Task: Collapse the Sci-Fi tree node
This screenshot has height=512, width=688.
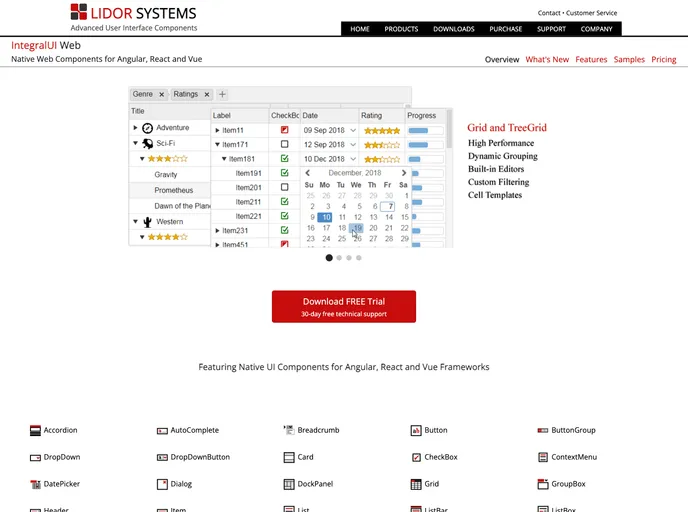Action: pos(135,143)
